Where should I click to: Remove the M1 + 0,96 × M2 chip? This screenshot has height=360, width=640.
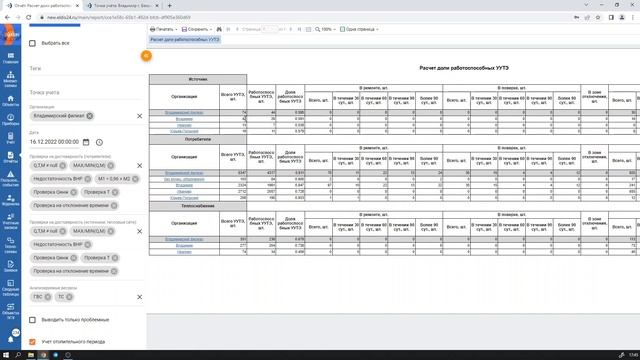135,179
